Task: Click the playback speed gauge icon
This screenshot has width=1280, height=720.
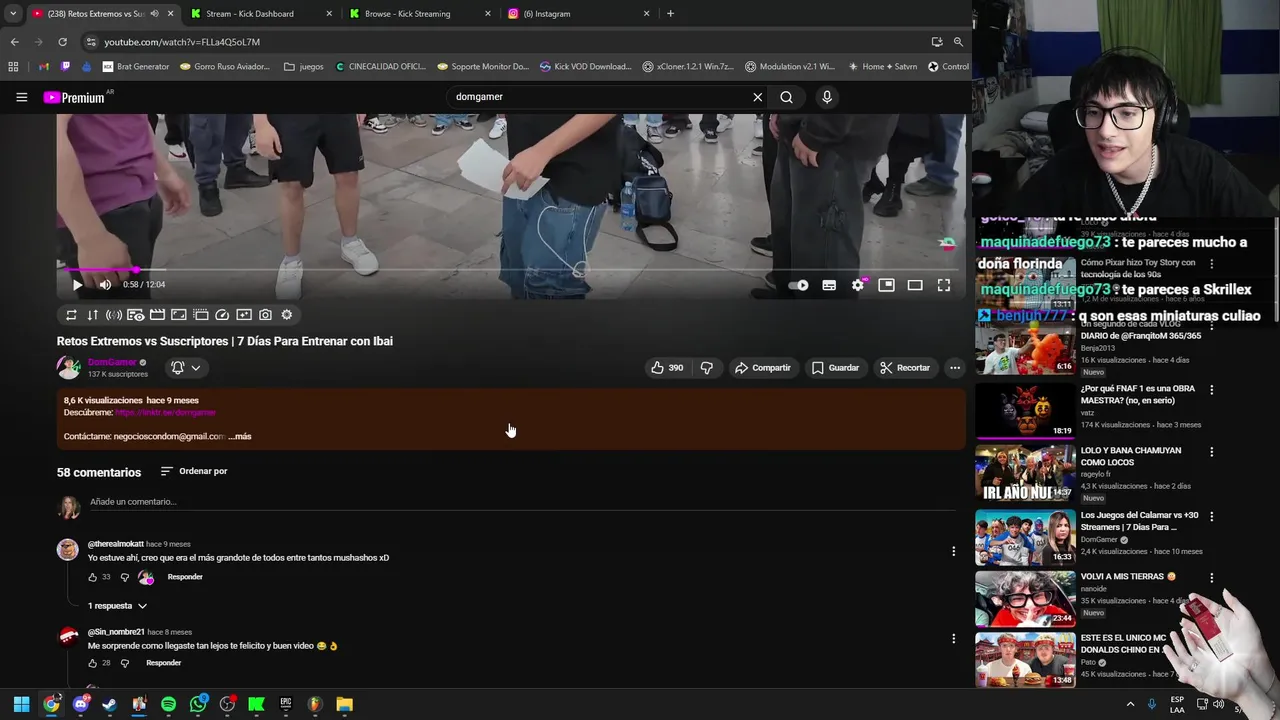Action: pos(222,315)
